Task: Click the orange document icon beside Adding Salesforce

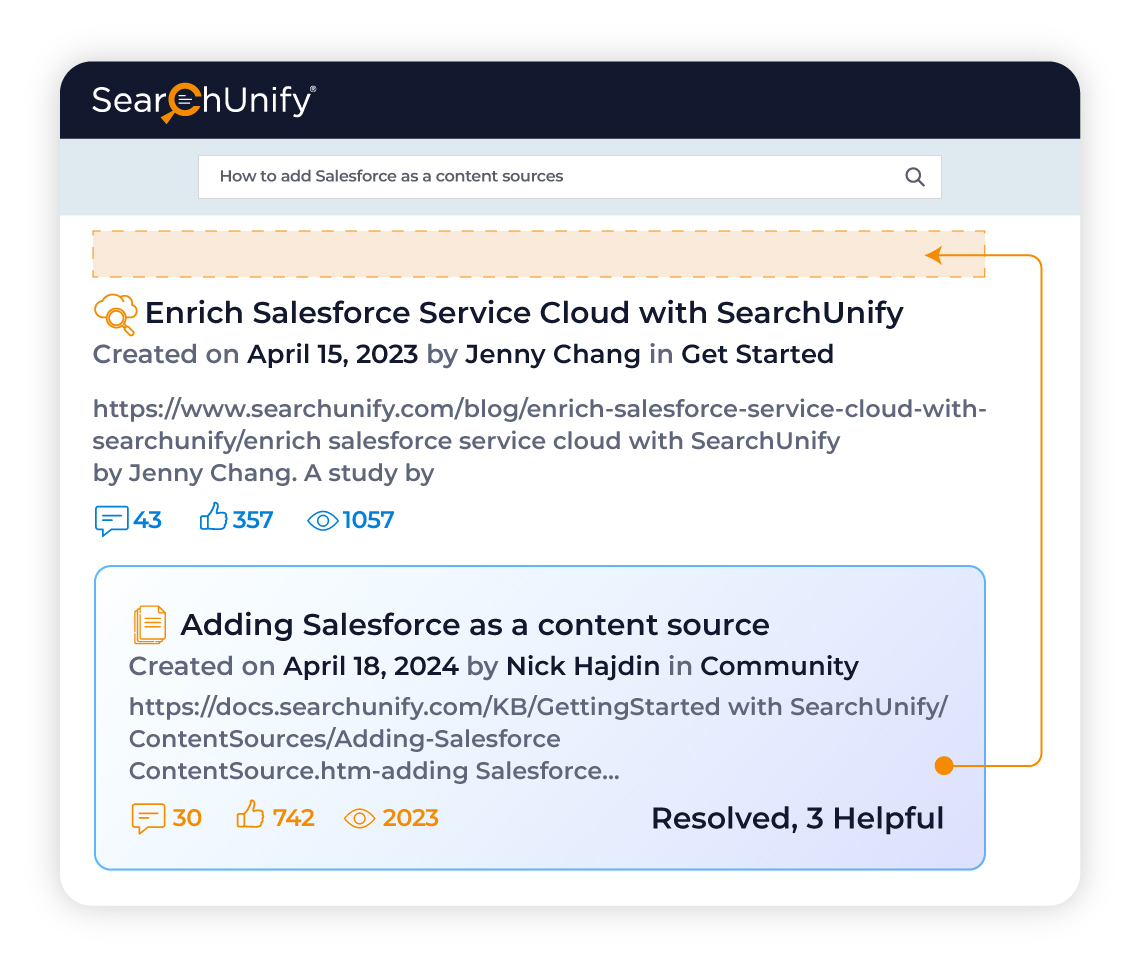Action: point(150,625)
